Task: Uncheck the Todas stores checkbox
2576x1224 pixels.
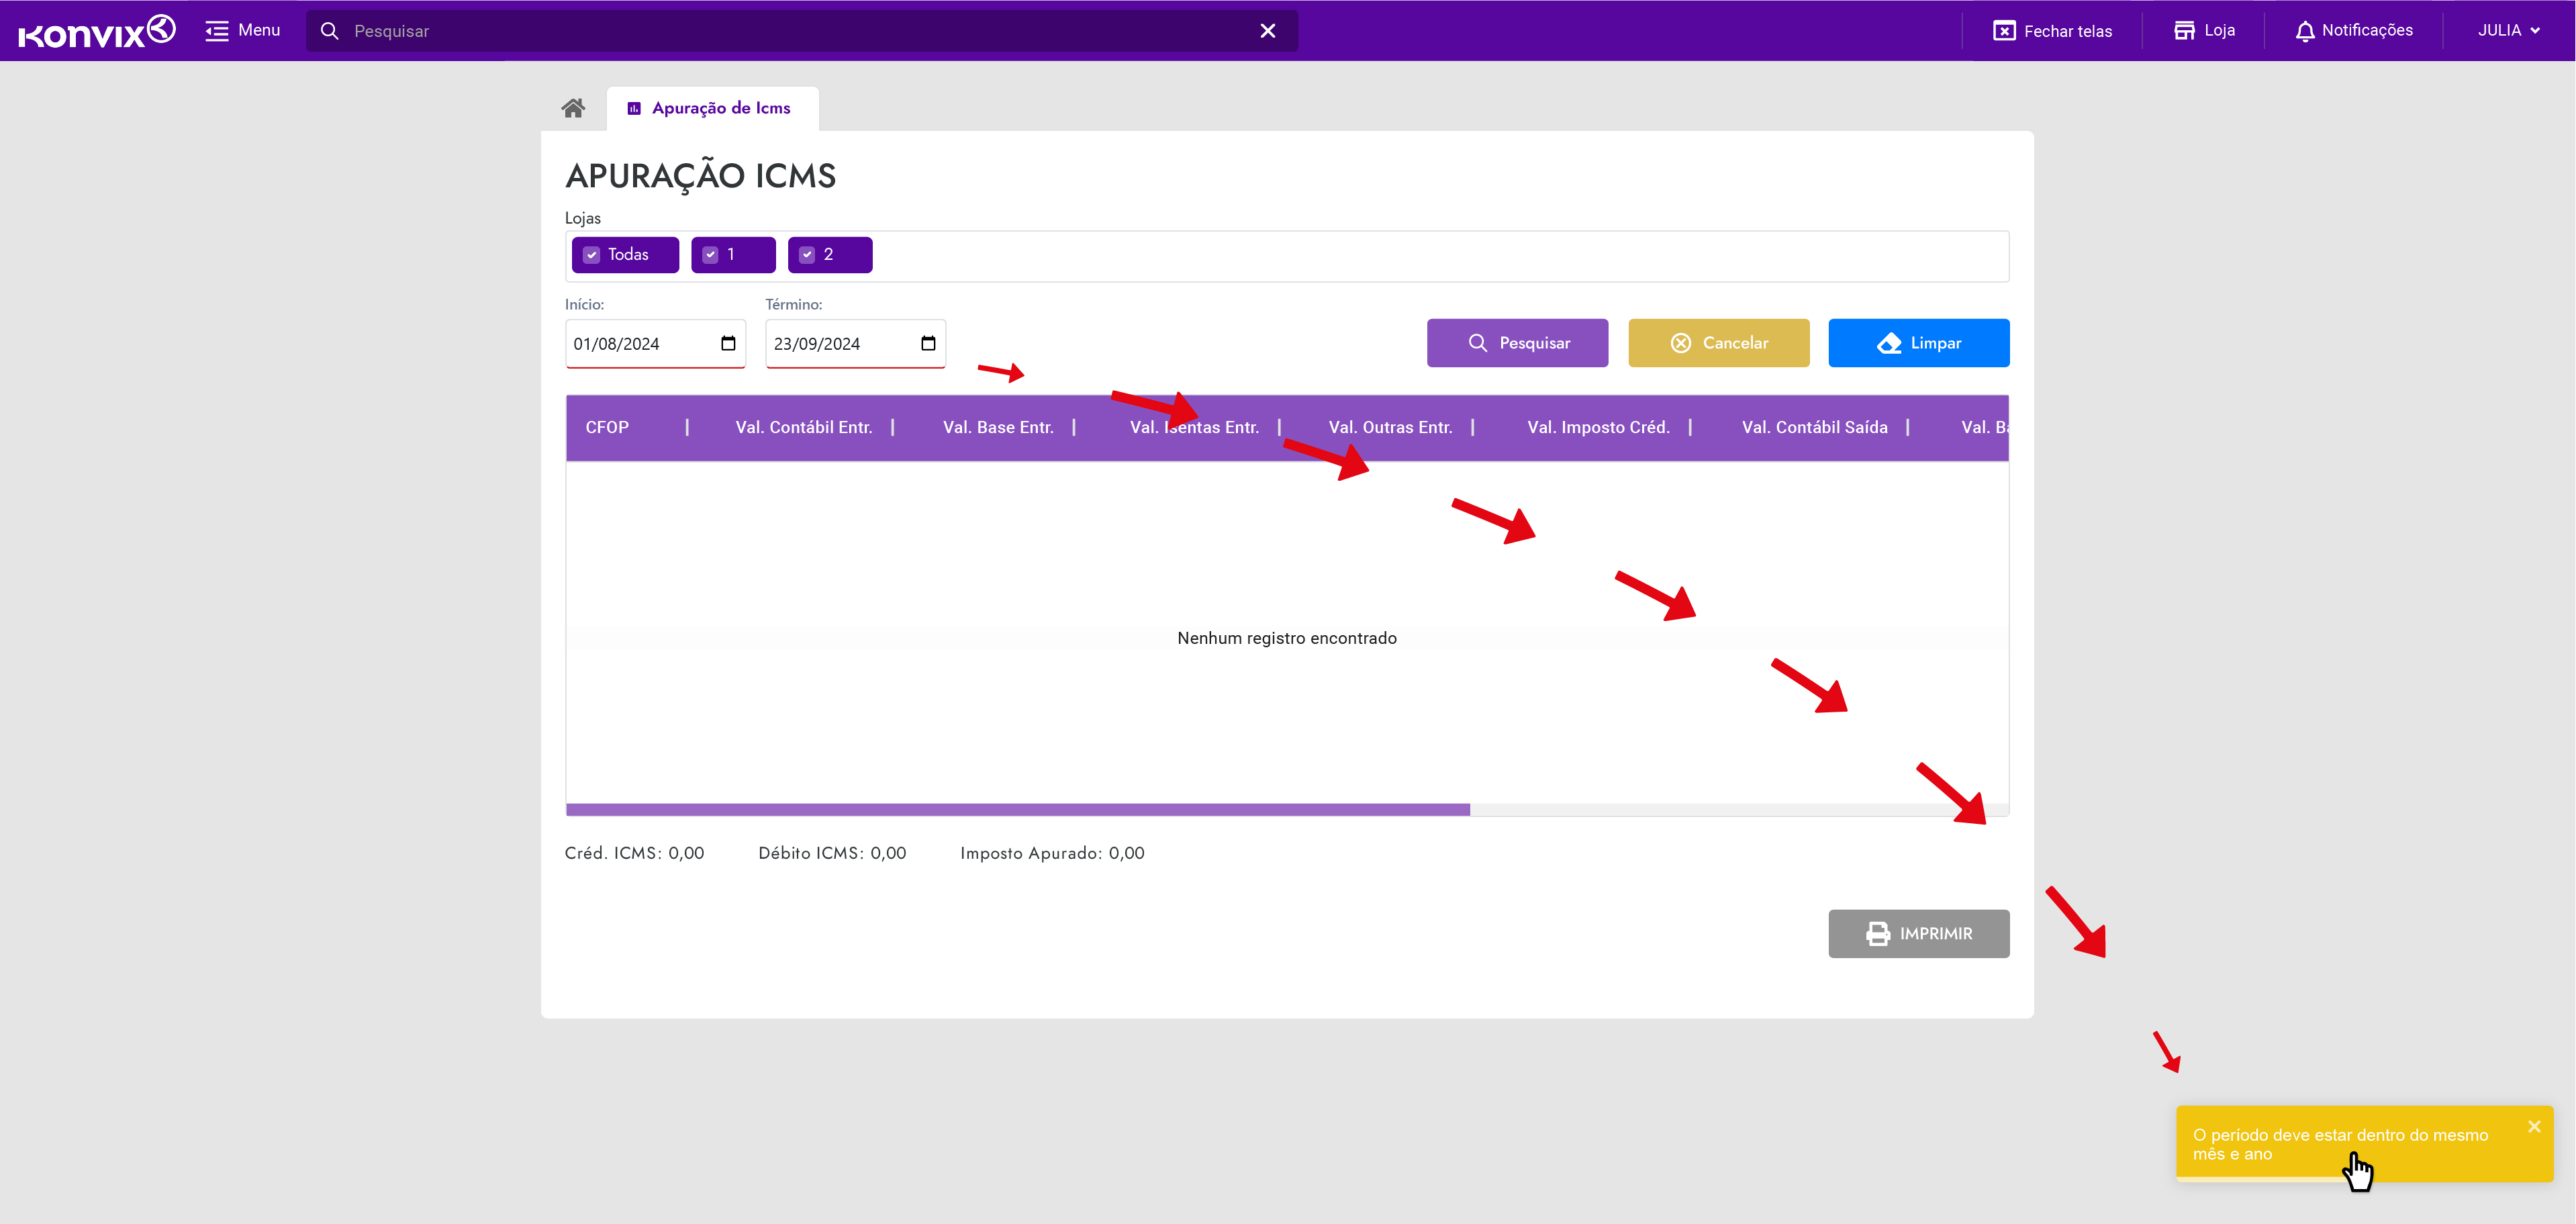Action: pyautogui.click(x=592, y=255)
